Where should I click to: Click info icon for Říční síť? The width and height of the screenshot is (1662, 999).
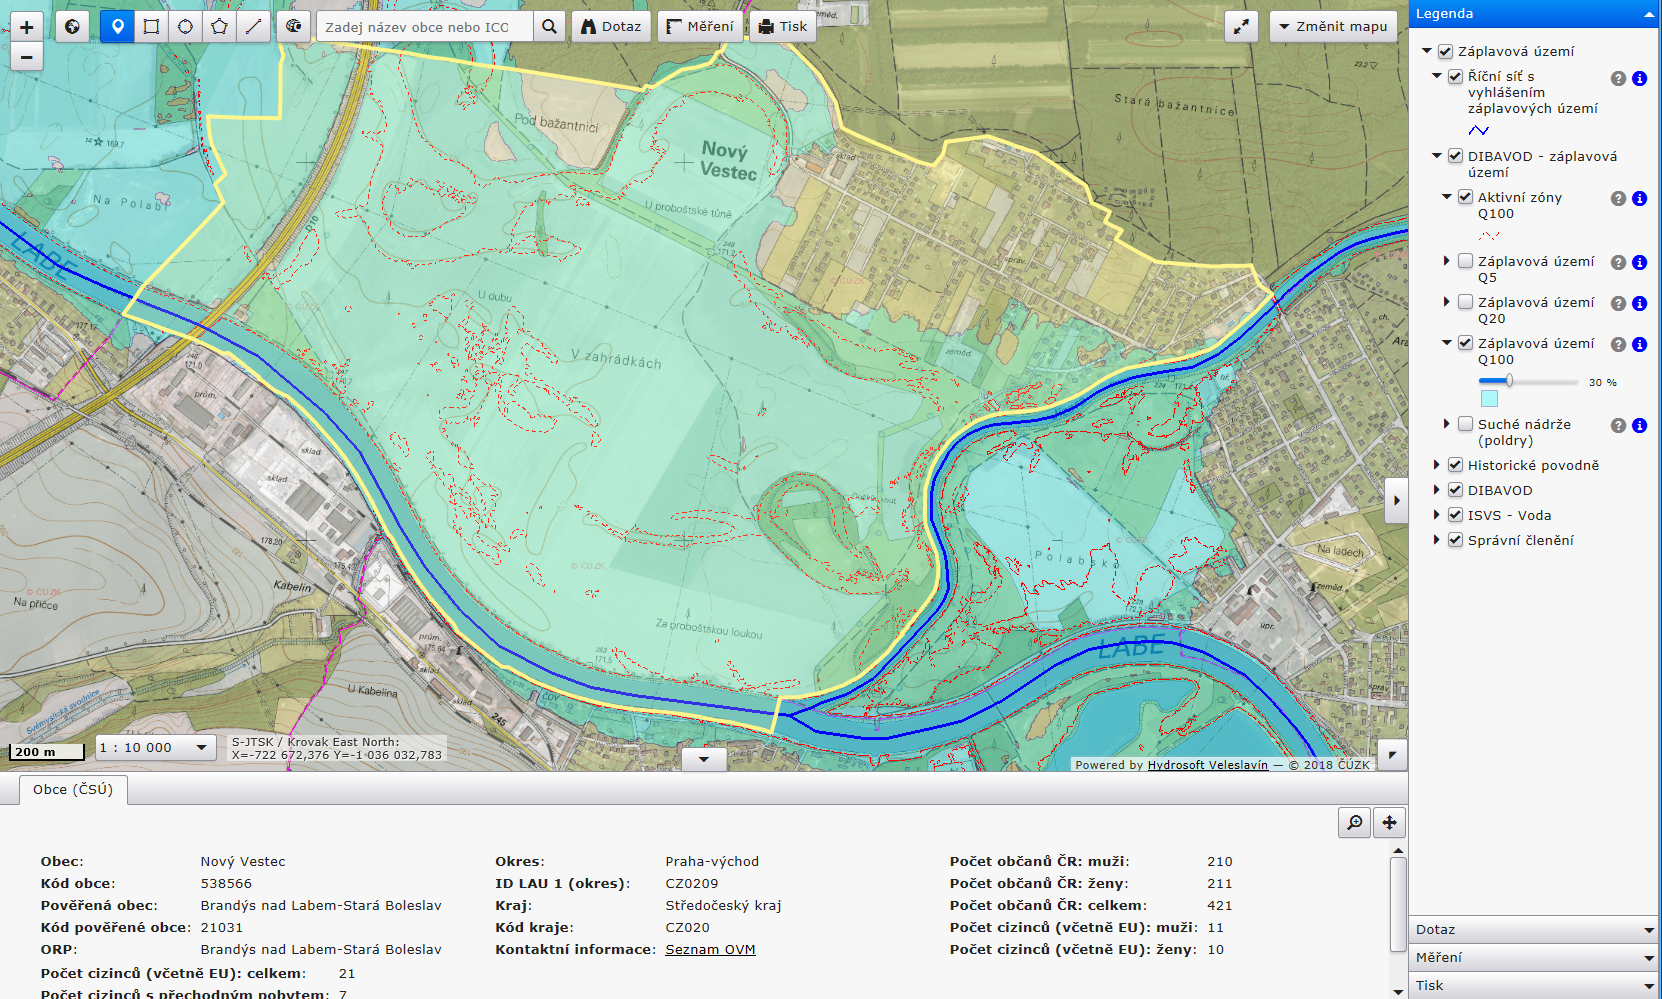pyautogui.click(x=1639, y=78)
